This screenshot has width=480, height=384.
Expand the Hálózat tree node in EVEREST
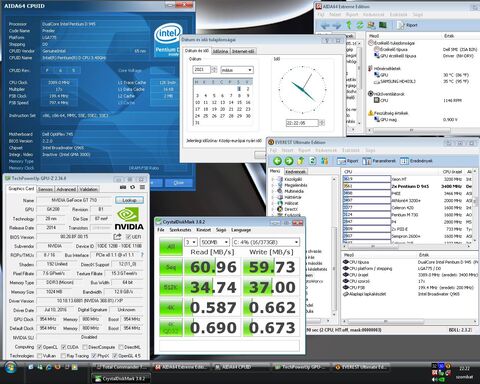click(x=273, y=203)
